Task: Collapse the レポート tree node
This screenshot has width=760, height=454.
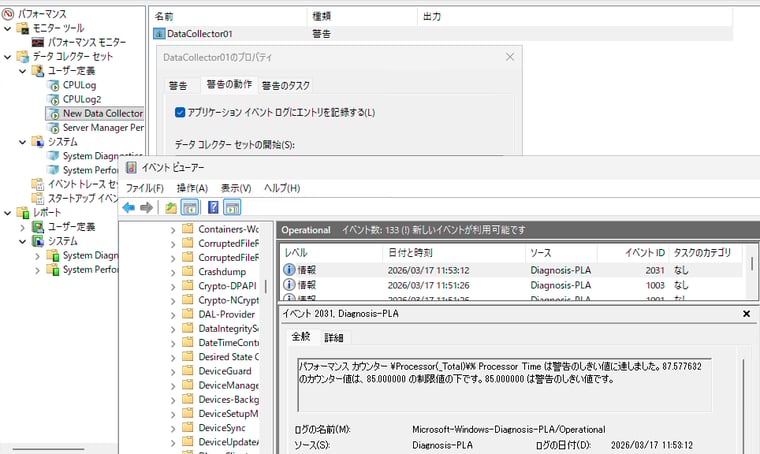Action: point(7,213)
